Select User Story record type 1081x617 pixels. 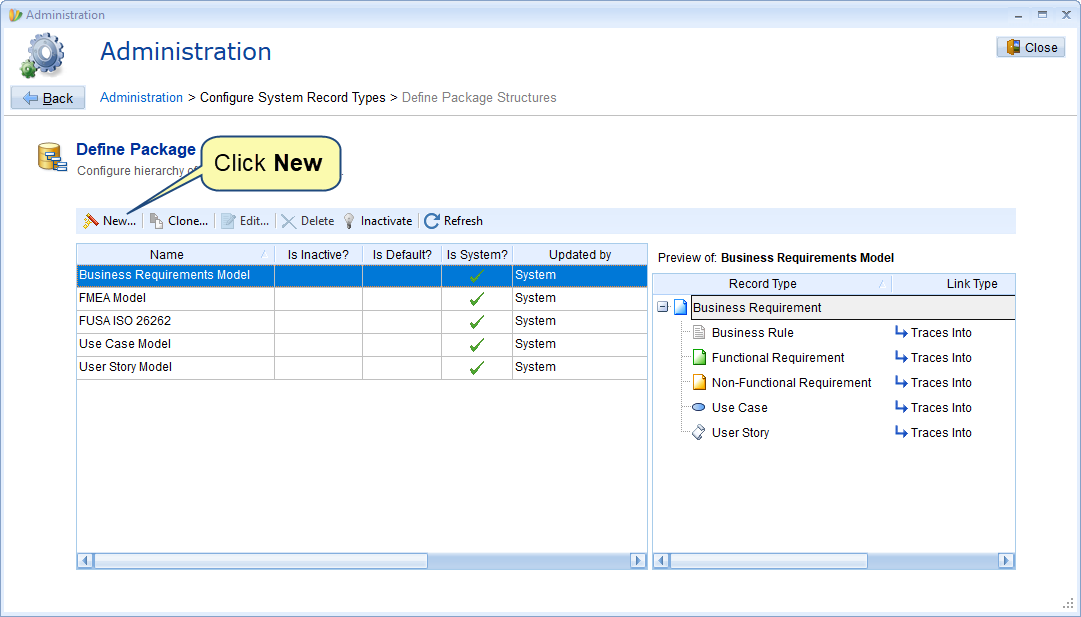(740, 432)
